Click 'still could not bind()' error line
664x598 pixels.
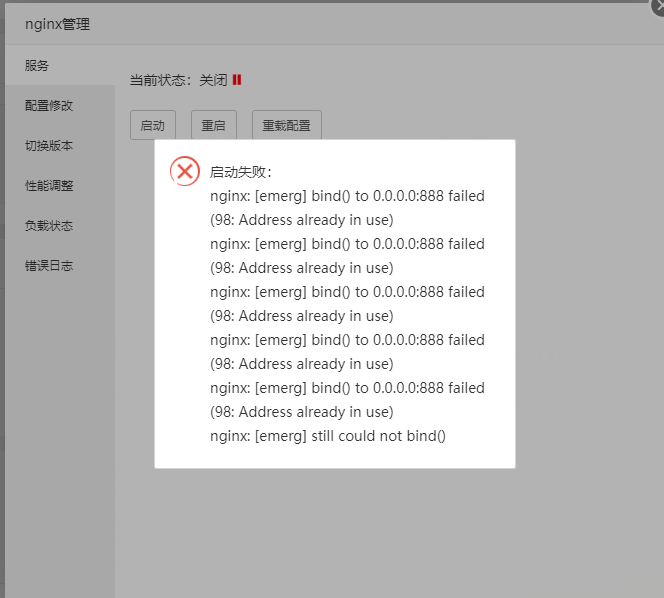tap(328, 436)
